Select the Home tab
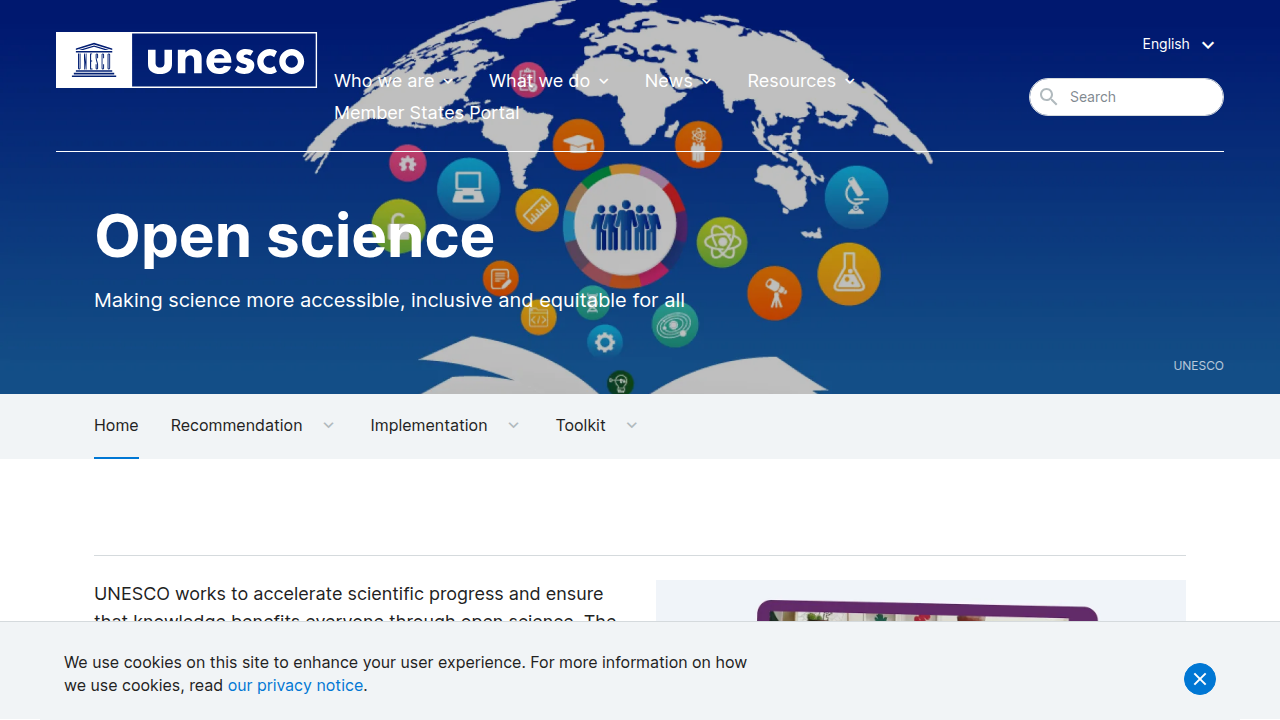 click(x=116, y=425)
